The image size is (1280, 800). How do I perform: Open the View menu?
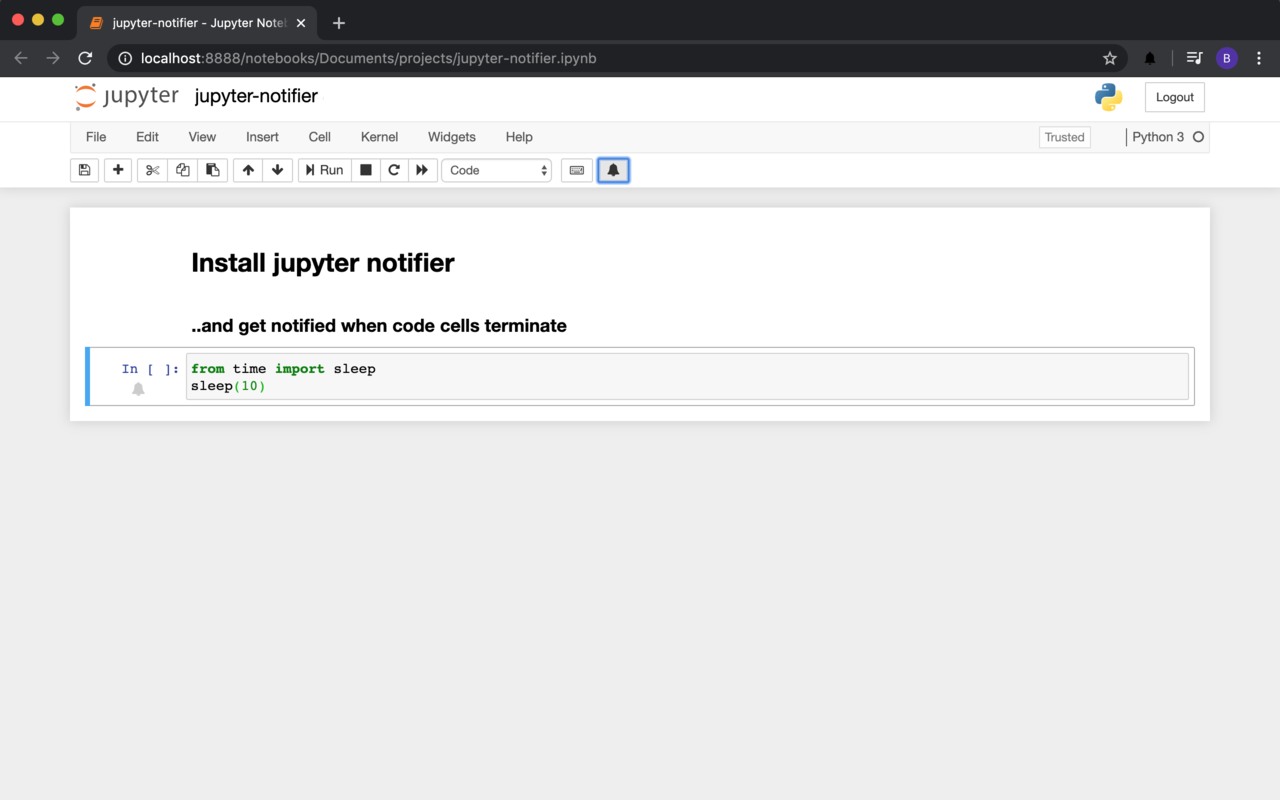click(x=202, y=137)
